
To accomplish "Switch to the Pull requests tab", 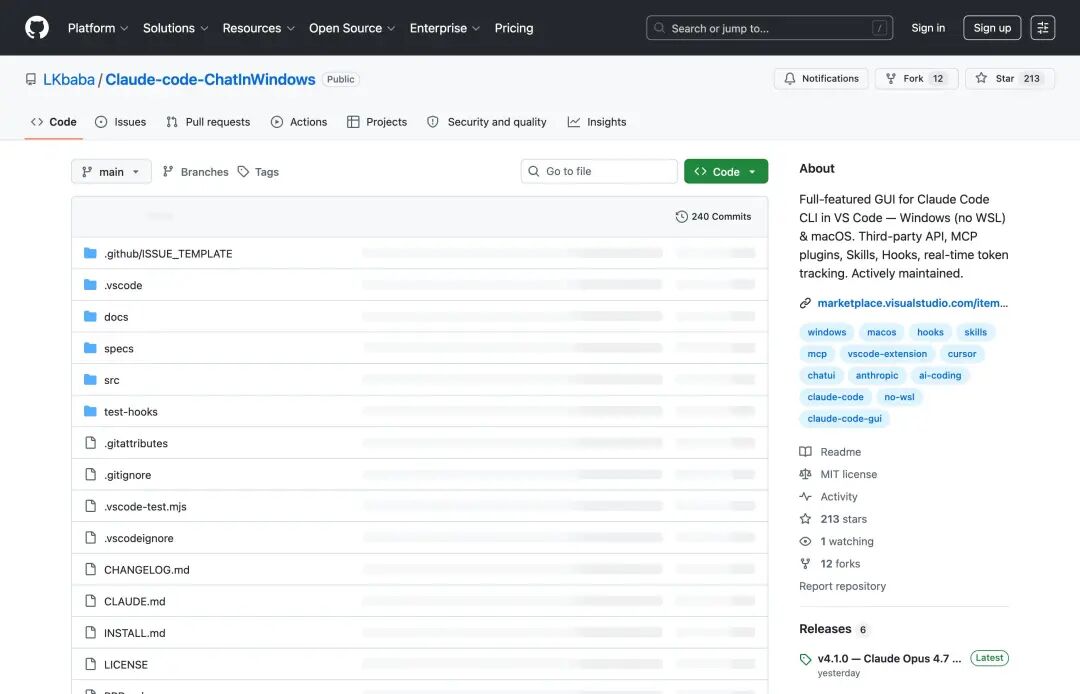I will tap(208, 122).
